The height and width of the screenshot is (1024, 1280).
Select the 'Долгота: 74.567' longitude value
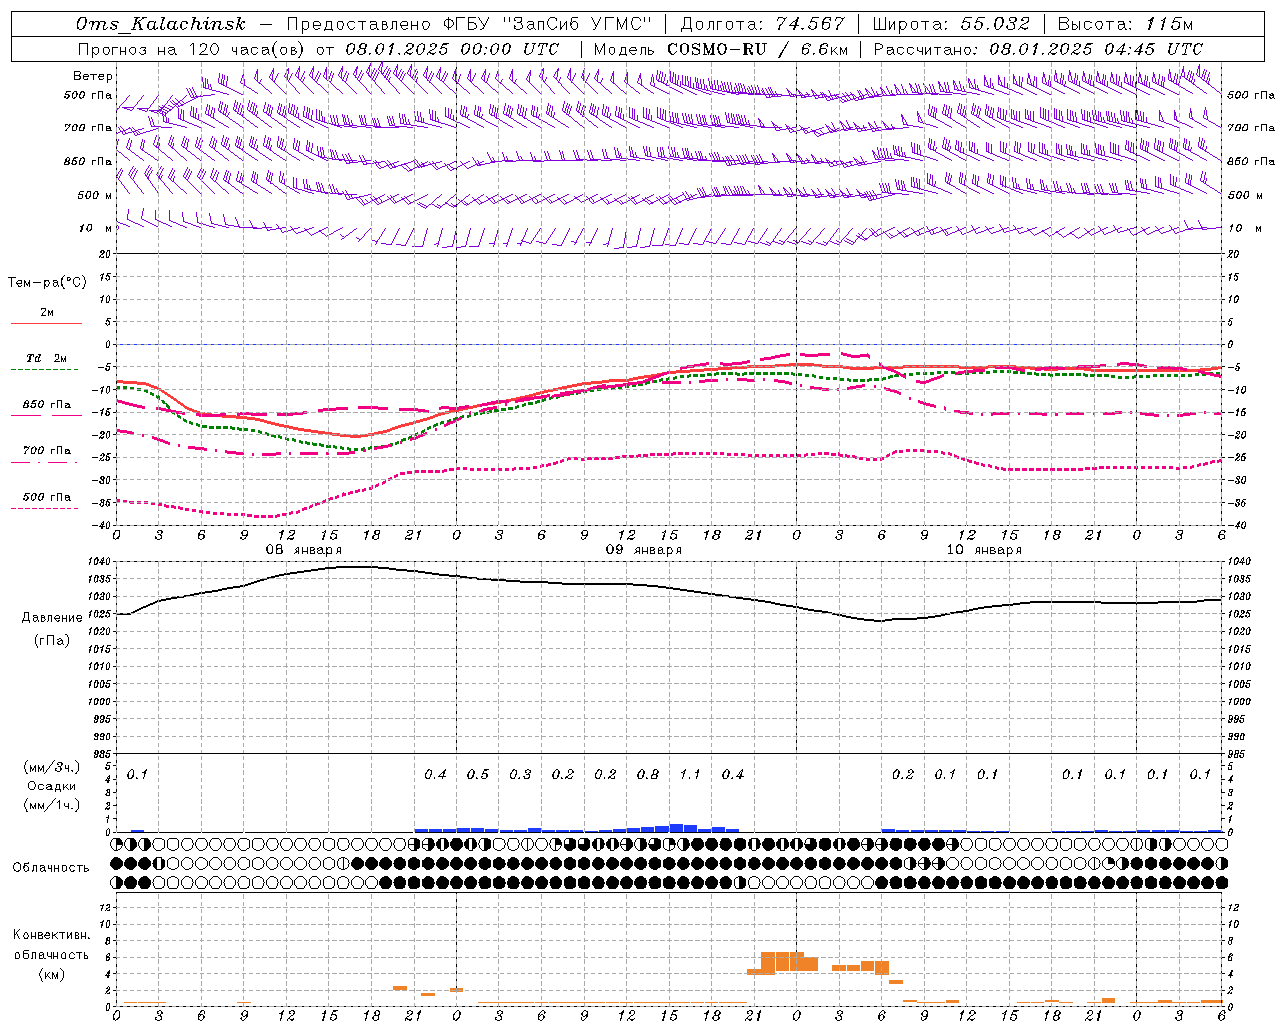click(x=763, y=25)
